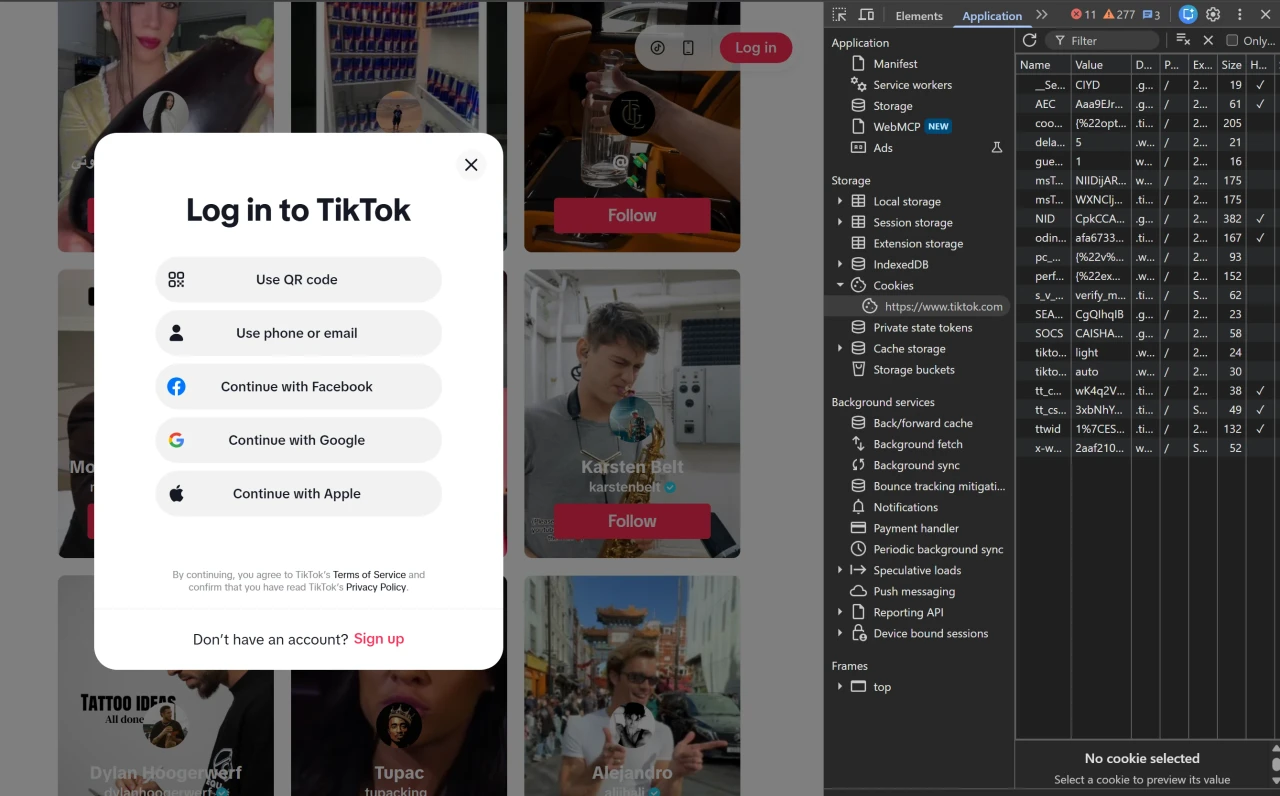Continue with Apple login
The height and width of the screenshot is (796, 1280).
tap(298, 494)
